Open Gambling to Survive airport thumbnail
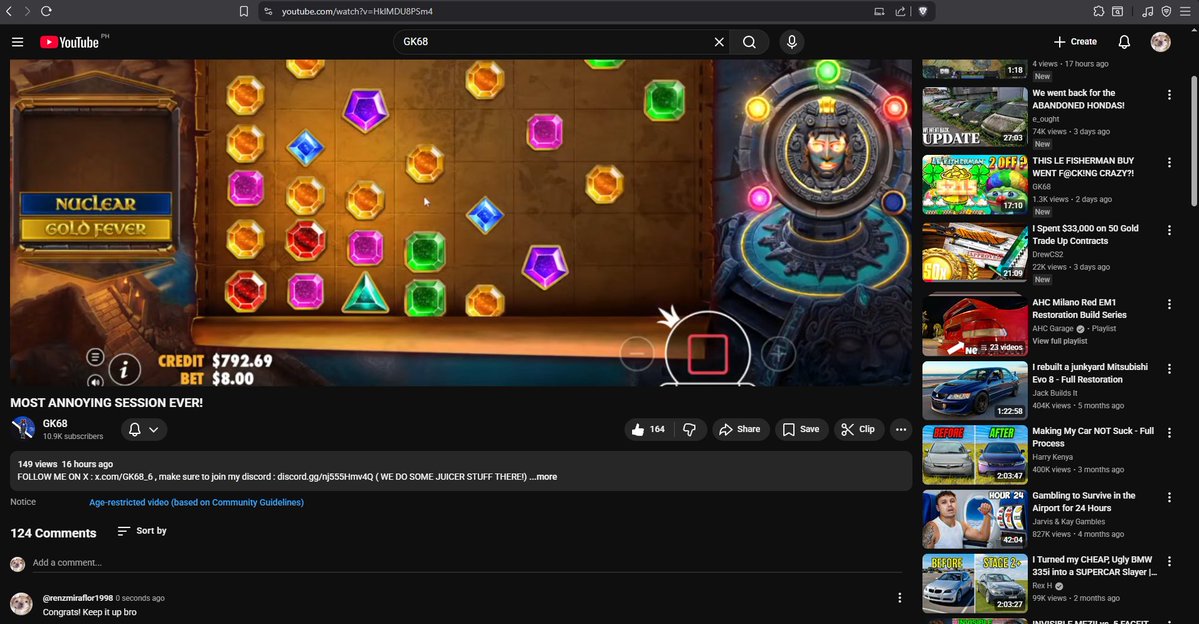The image size is (1199, 624). 975,518
